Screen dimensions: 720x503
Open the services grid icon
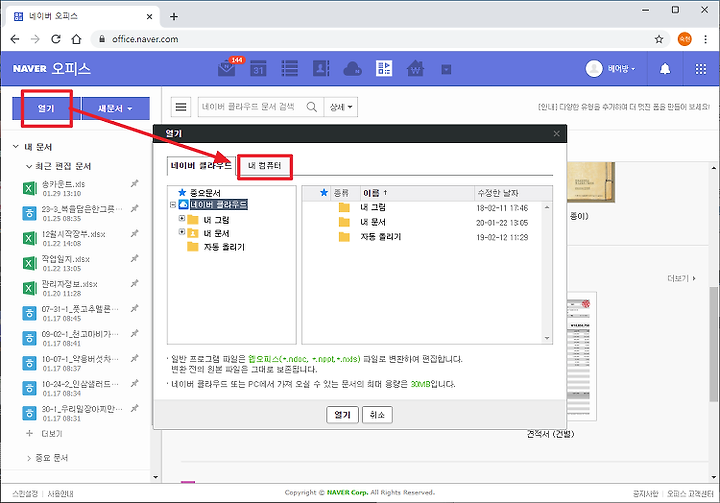click(701, 69)
